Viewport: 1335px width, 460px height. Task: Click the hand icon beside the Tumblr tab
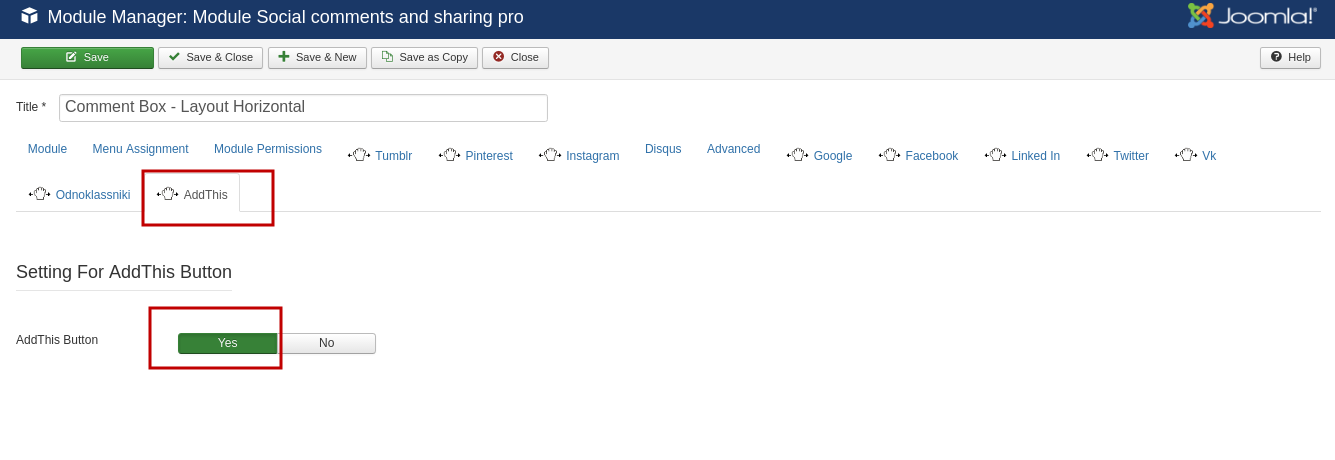pos(358,155)
